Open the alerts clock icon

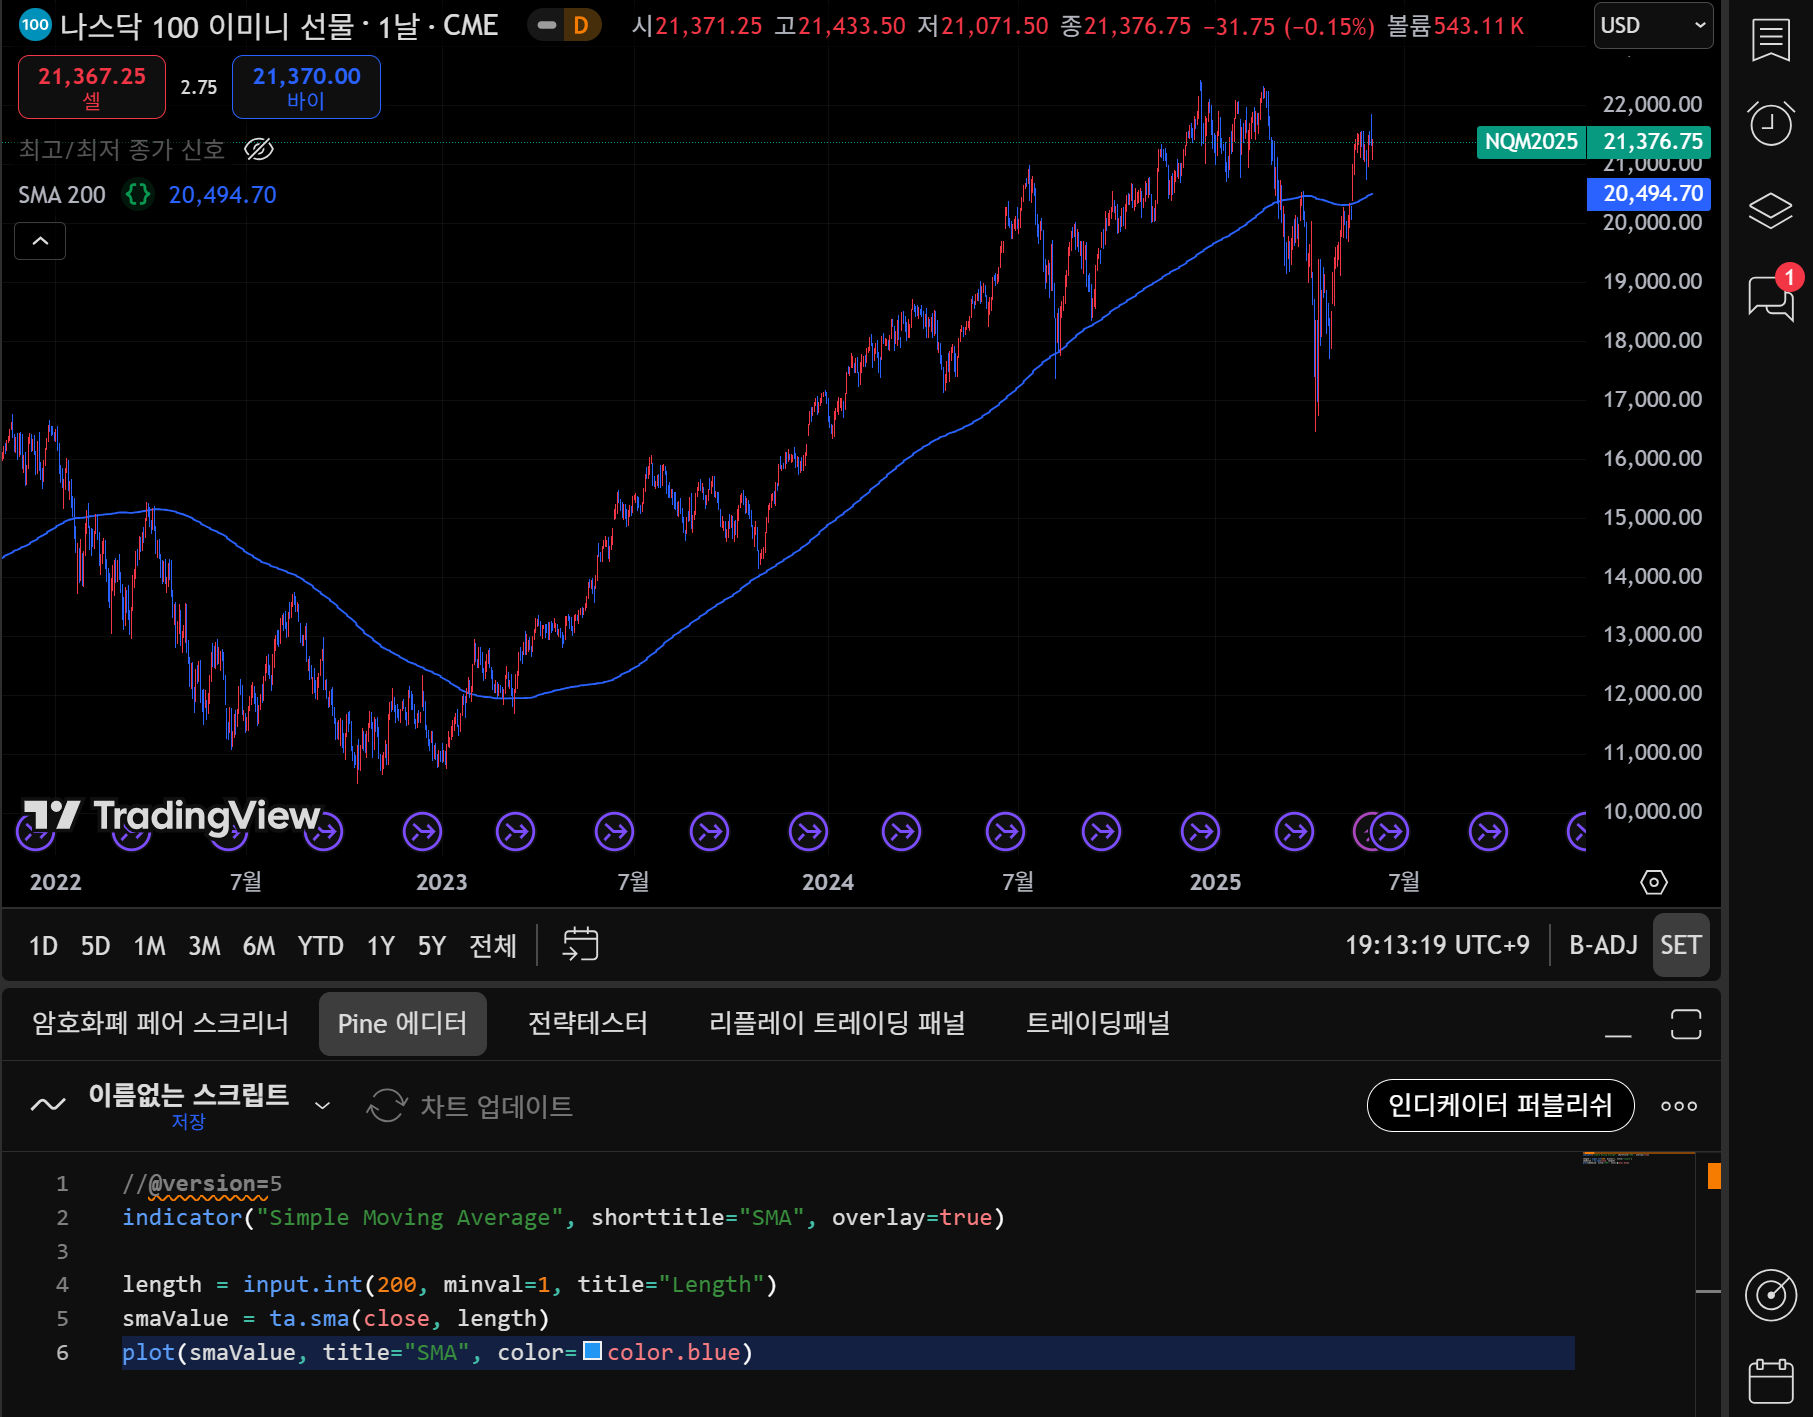(x=1770, y=123)
